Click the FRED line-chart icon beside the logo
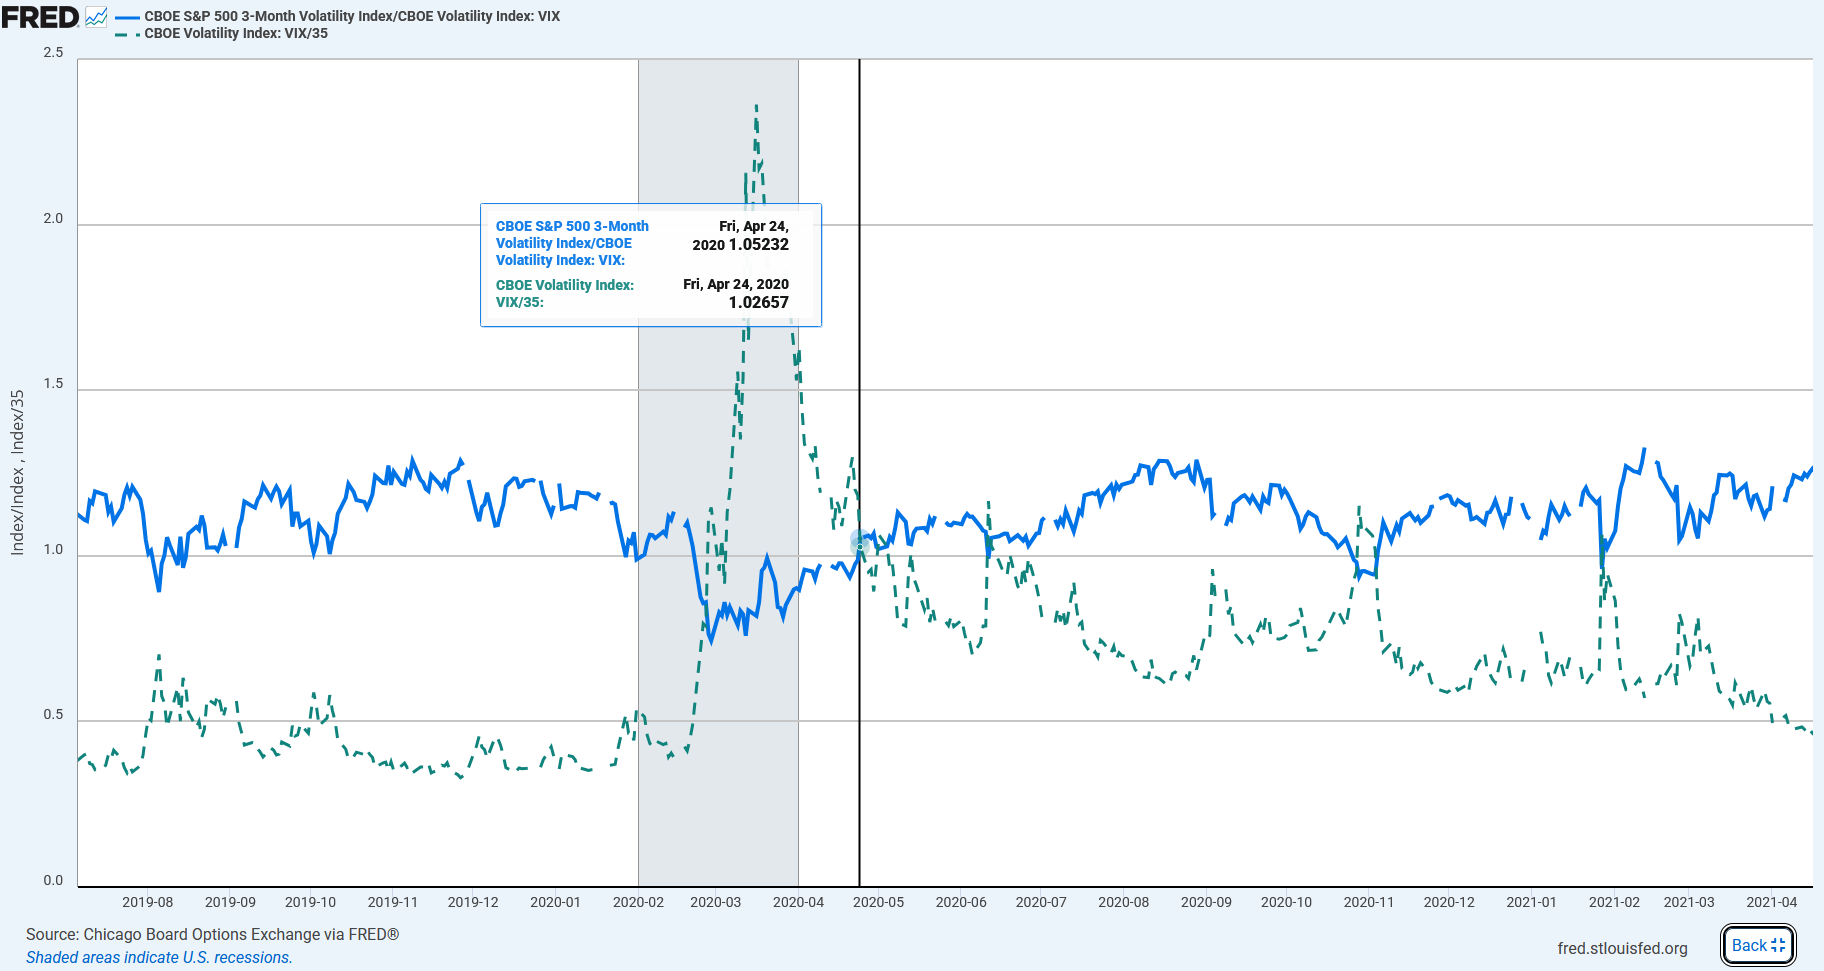The width and height of the screenshot is (1824, 971). pos(96,17)
